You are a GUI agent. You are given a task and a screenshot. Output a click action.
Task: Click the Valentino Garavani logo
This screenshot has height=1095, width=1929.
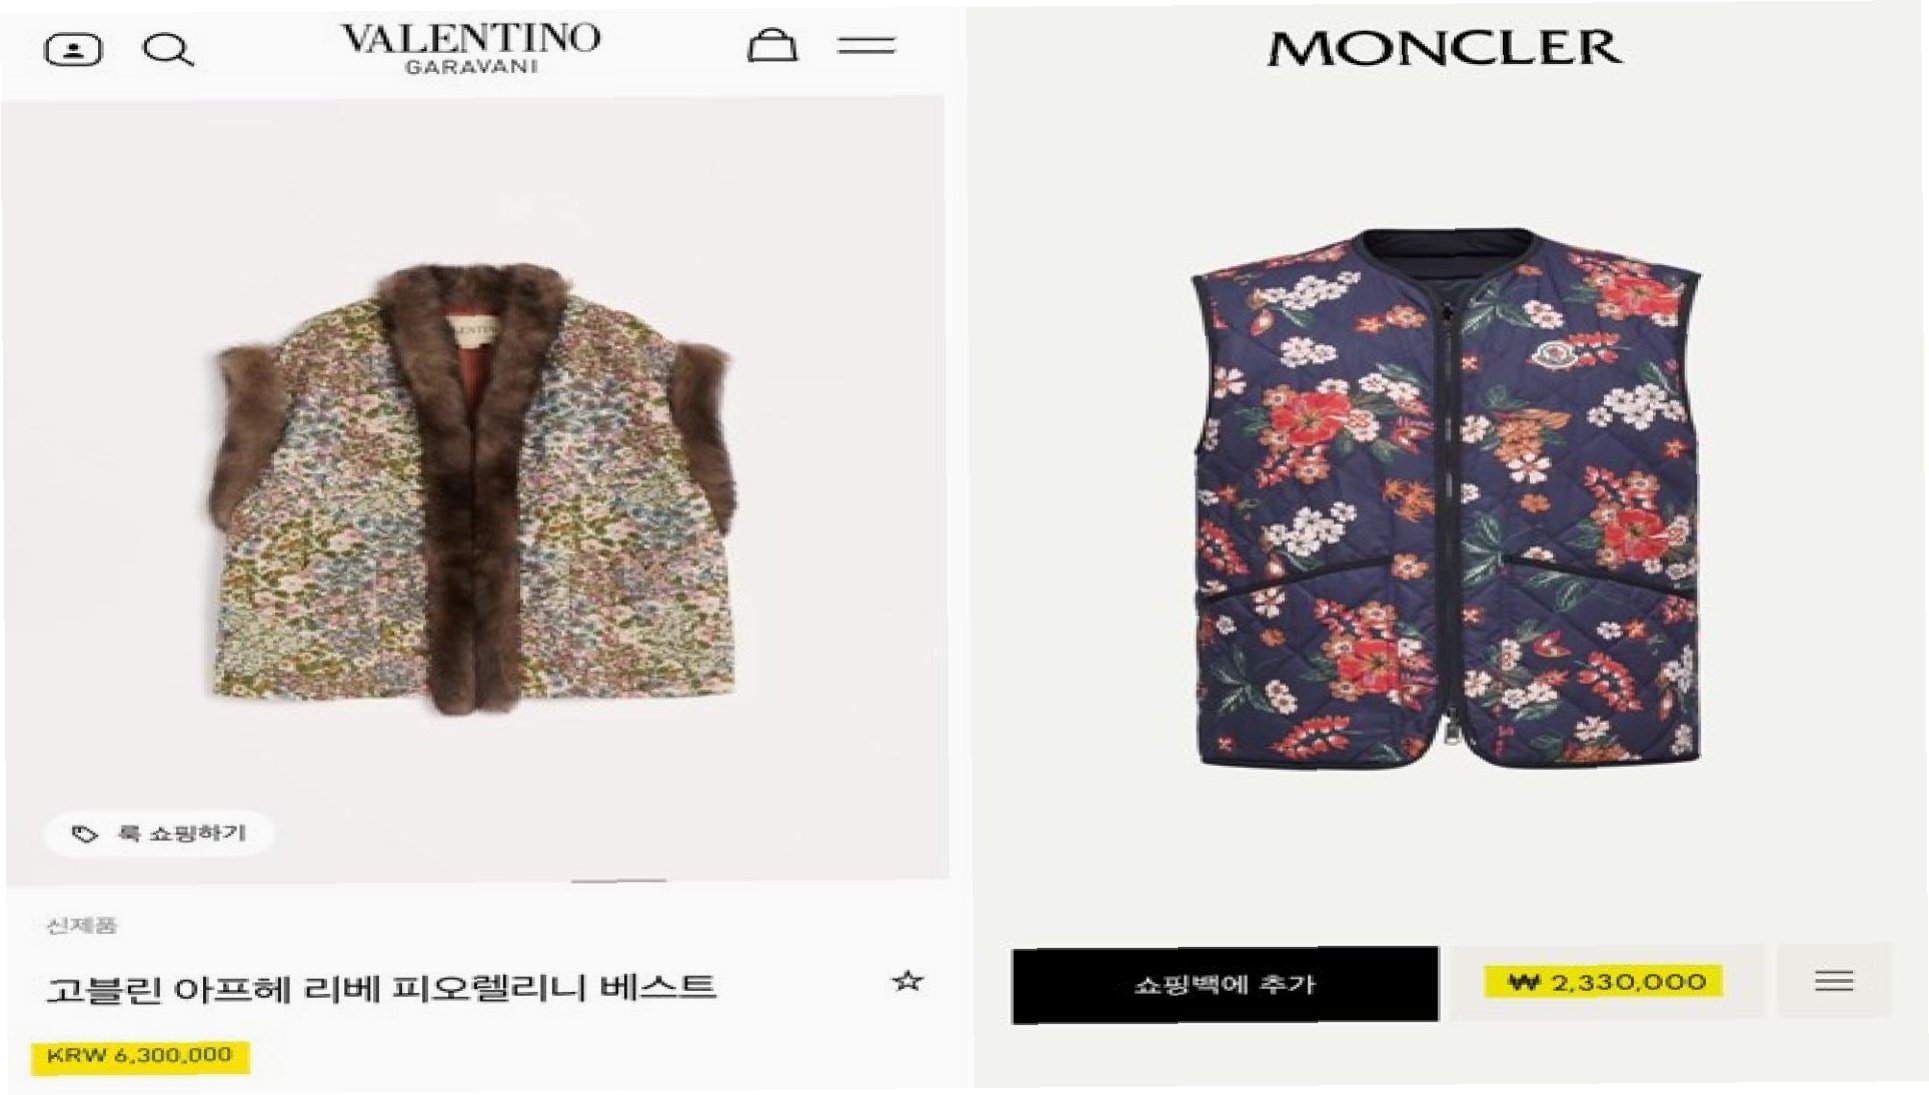coord(471,47)
